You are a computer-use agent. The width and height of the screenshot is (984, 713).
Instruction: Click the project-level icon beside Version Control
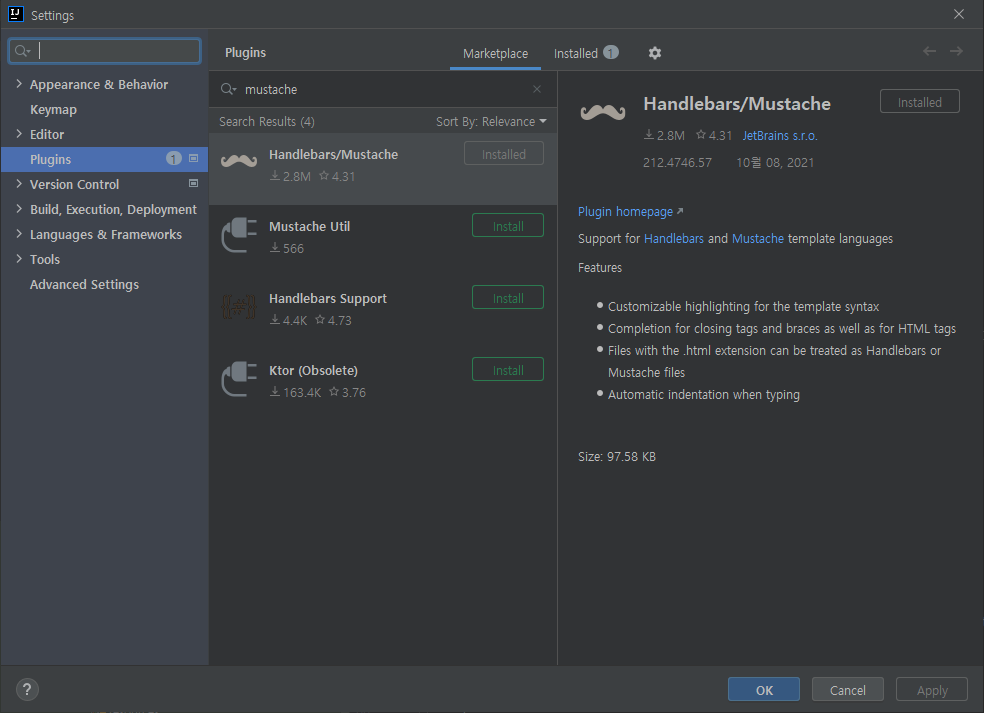(x=193, y=183)
